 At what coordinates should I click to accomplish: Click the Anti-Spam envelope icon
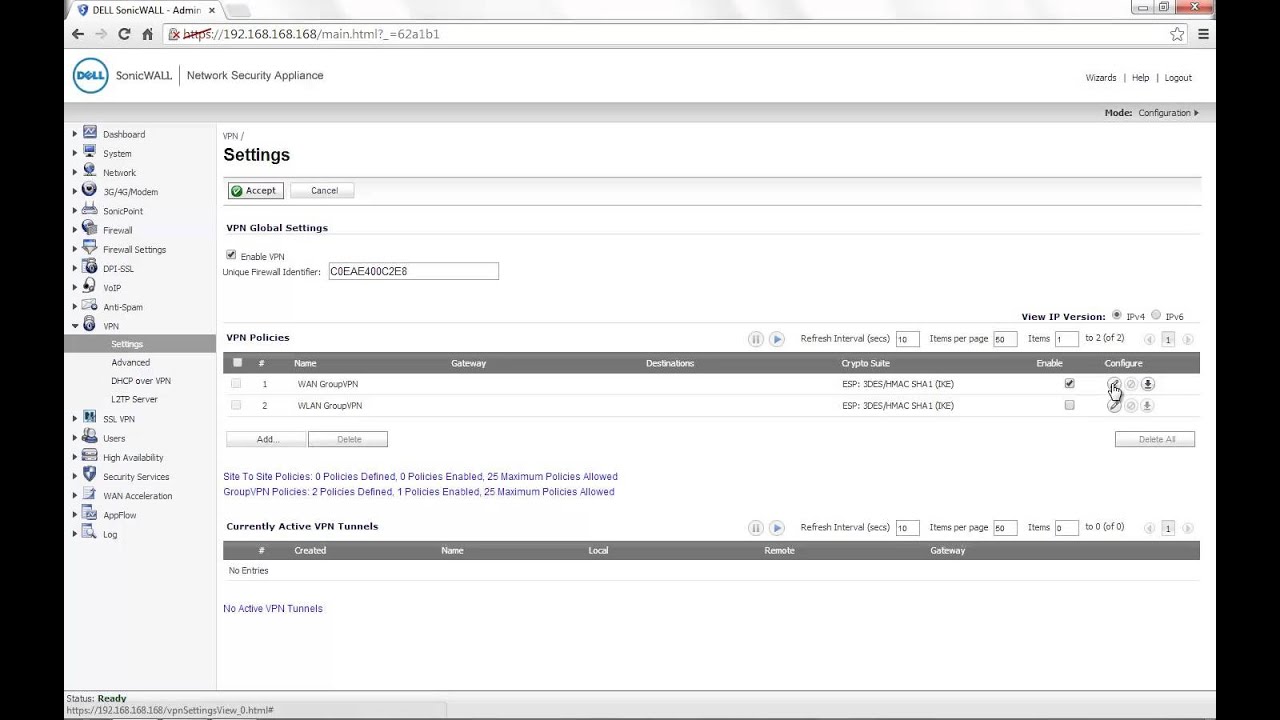click(90, 306)
